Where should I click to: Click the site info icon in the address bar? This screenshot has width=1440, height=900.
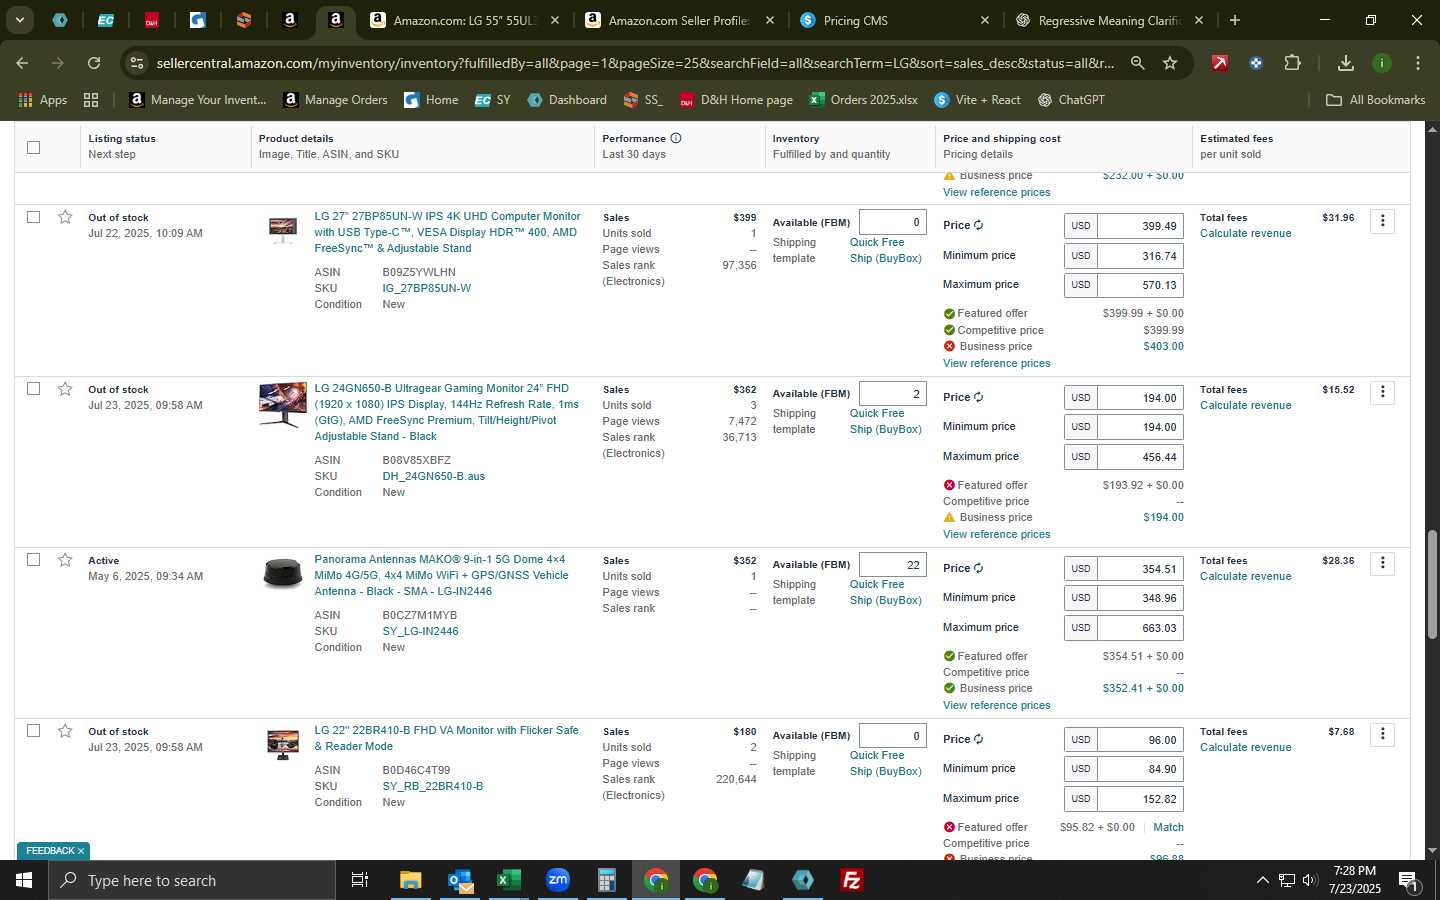click(137, 63)
